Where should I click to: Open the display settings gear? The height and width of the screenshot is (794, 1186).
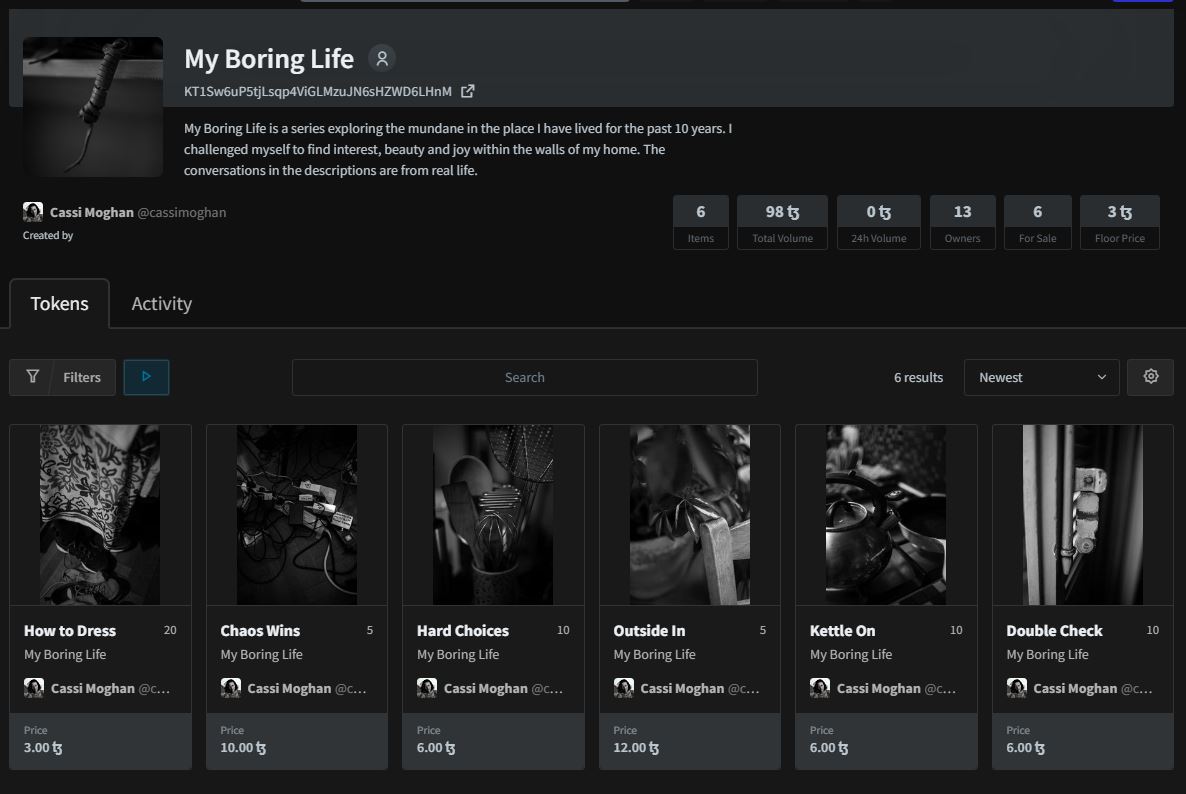(x=1150, y=377)
